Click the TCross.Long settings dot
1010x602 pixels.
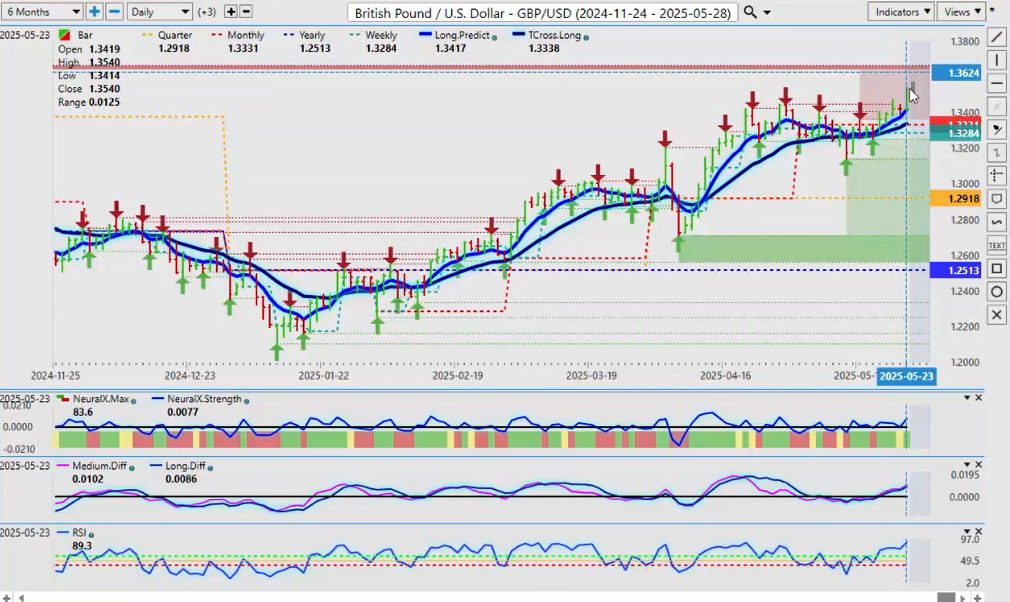(585, 37)
